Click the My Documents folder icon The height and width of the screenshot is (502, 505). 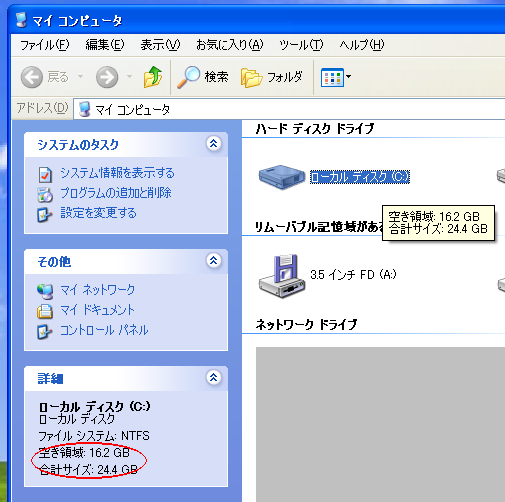pyautogui.click(x=45, y=311)
